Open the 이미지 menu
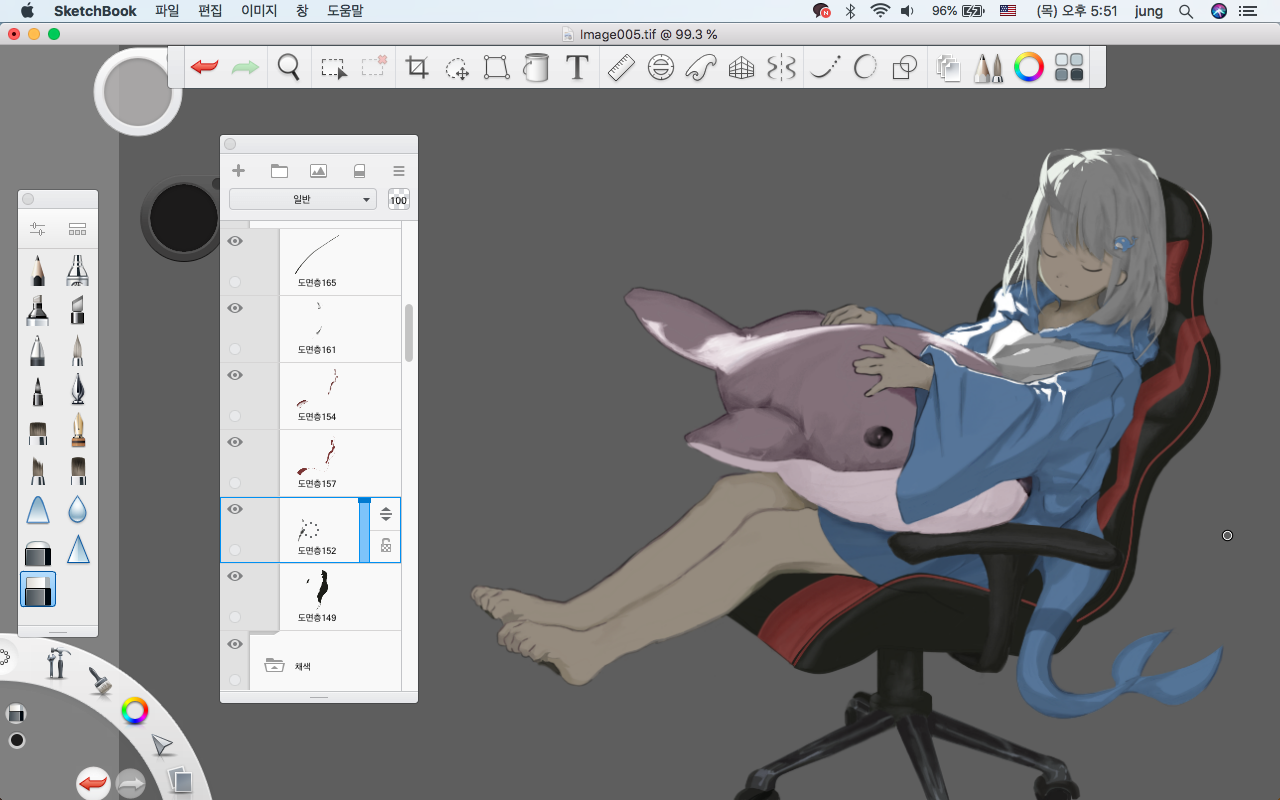The image size is (1280, 800). point(259,11)
